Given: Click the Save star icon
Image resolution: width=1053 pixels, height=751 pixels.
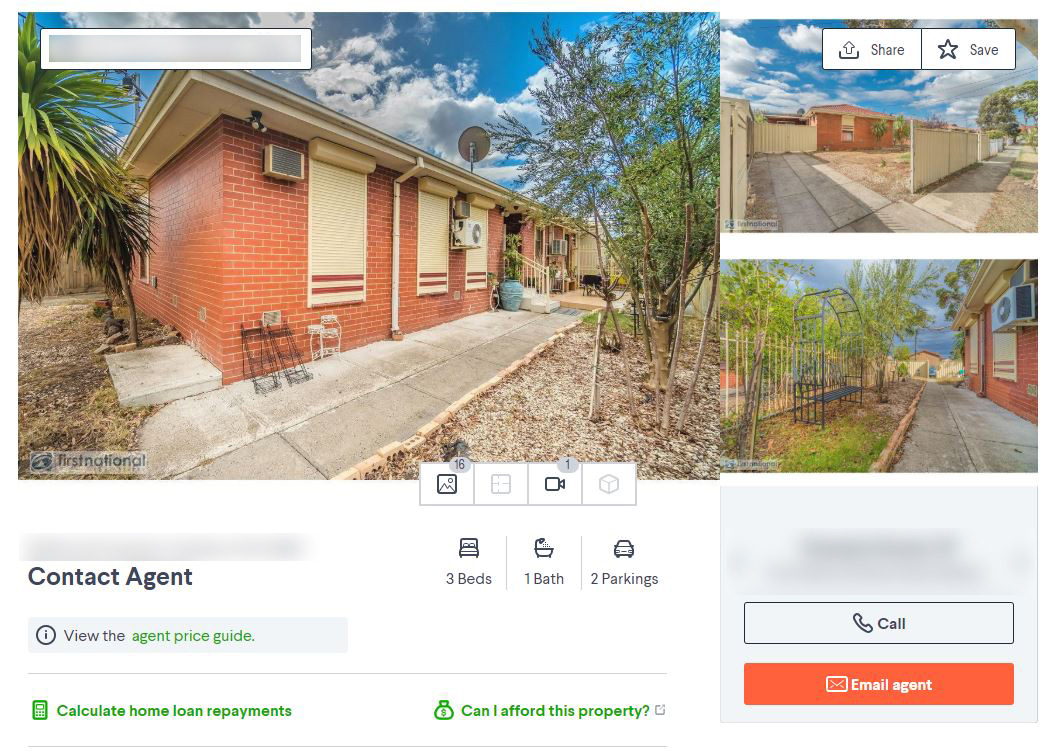Looking at the screenshot, I should point(948,50).
